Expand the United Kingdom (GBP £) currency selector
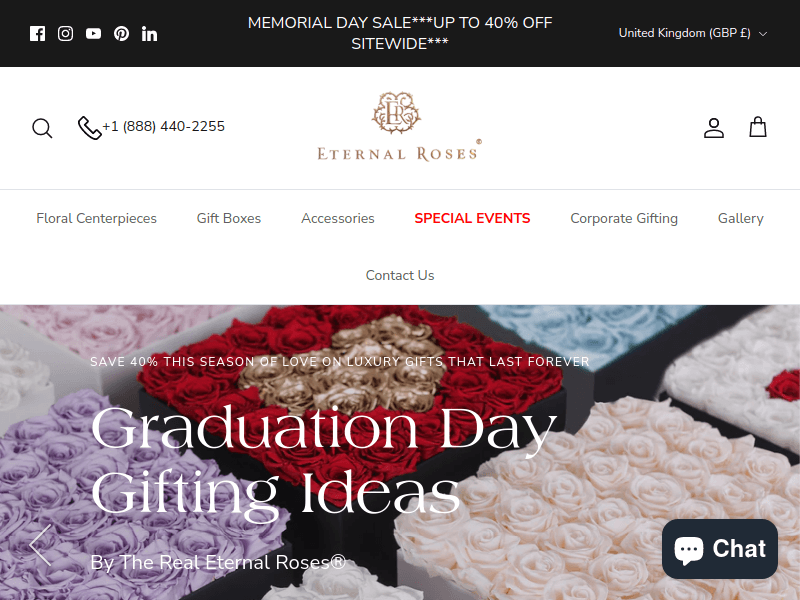This screenshot has width=800, height=600. 693,33
